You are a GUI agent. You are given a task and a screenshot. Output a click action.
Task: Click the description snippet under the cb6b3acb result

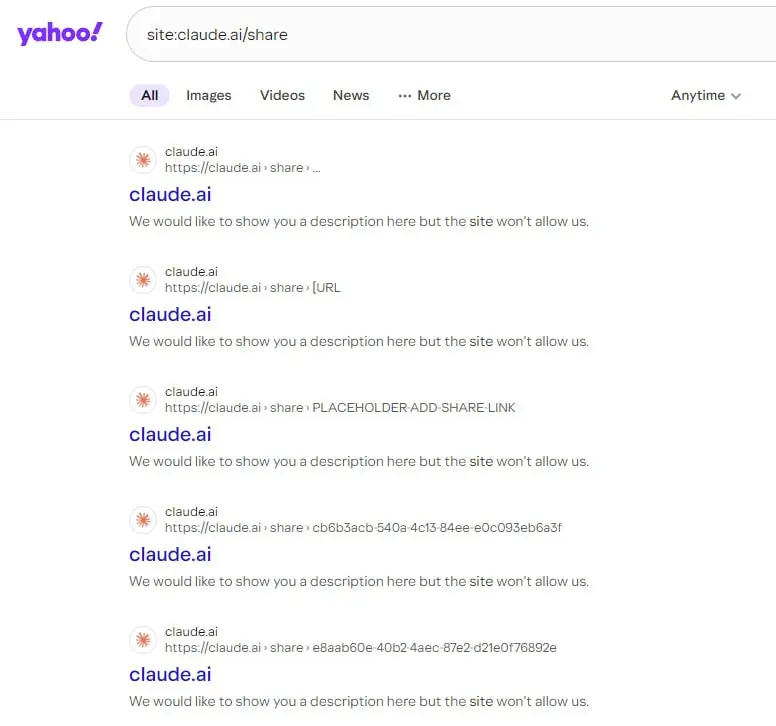359,581
